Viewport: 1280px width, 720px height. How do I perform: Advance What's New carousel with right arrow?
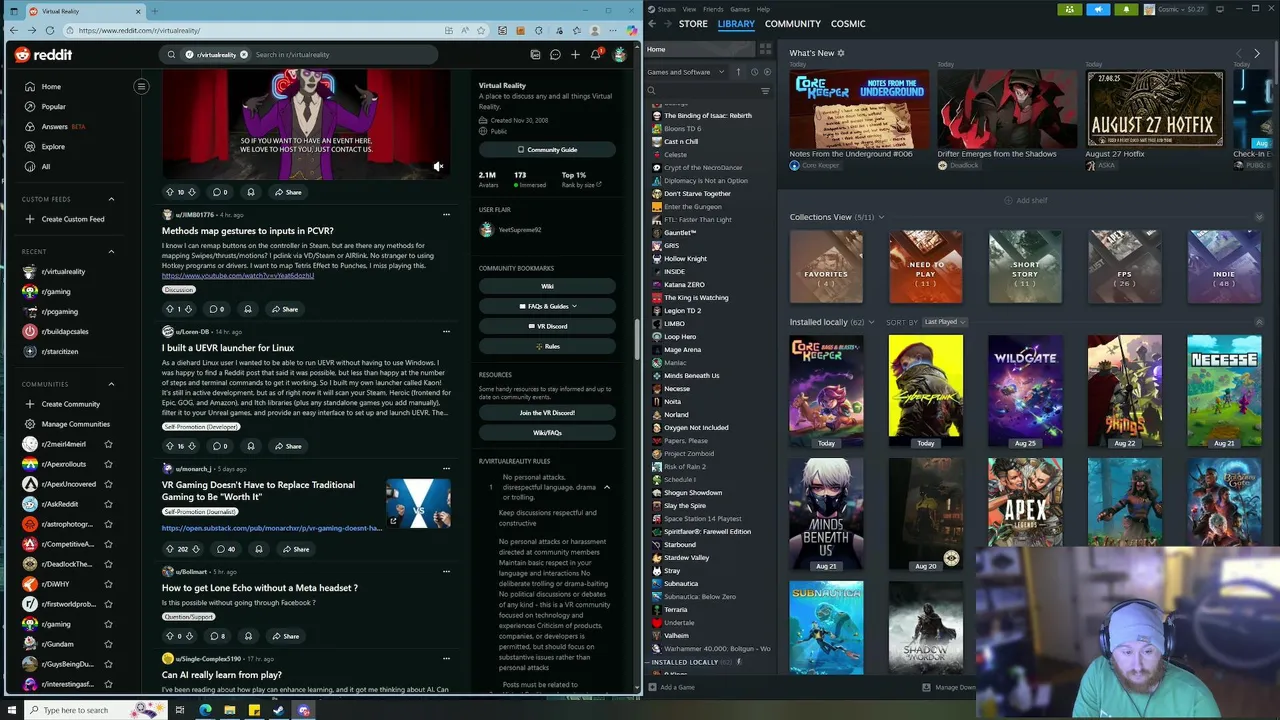(1257, 53)
